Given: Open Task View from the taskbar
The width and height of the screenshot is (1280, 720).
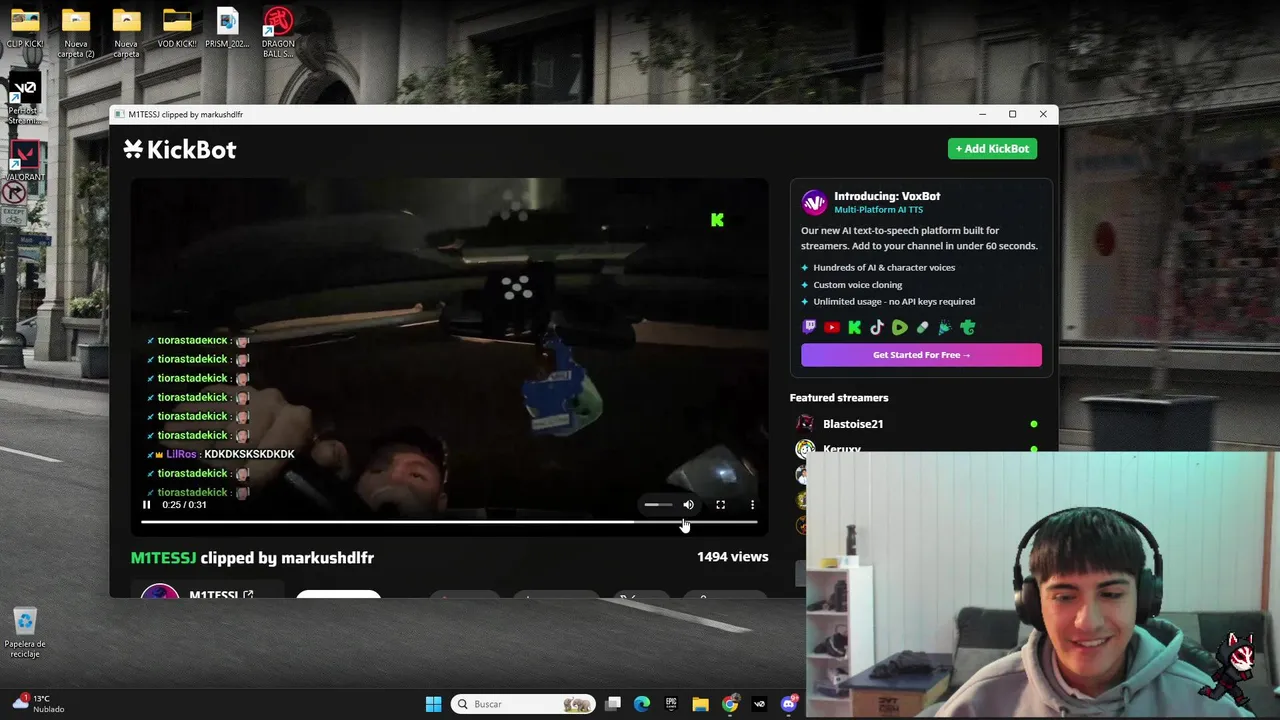Looking at the screenshot, I should pyautogui.click(x=613, y=704).
